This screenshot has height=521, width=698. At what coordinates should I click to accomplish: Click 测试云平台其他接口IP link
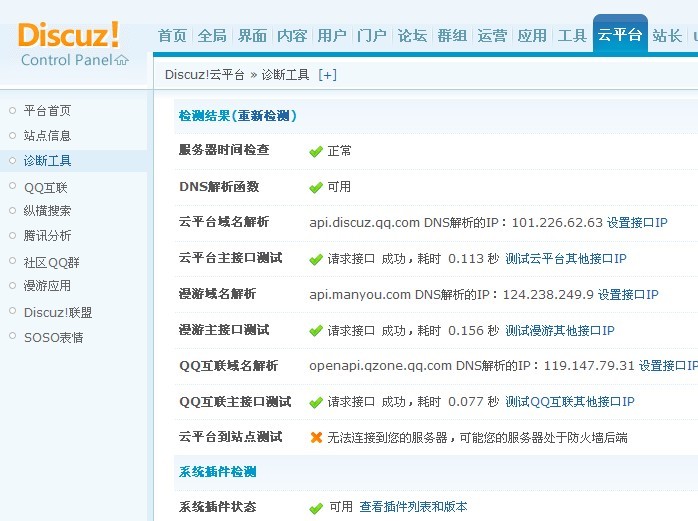tap(566, 258)
